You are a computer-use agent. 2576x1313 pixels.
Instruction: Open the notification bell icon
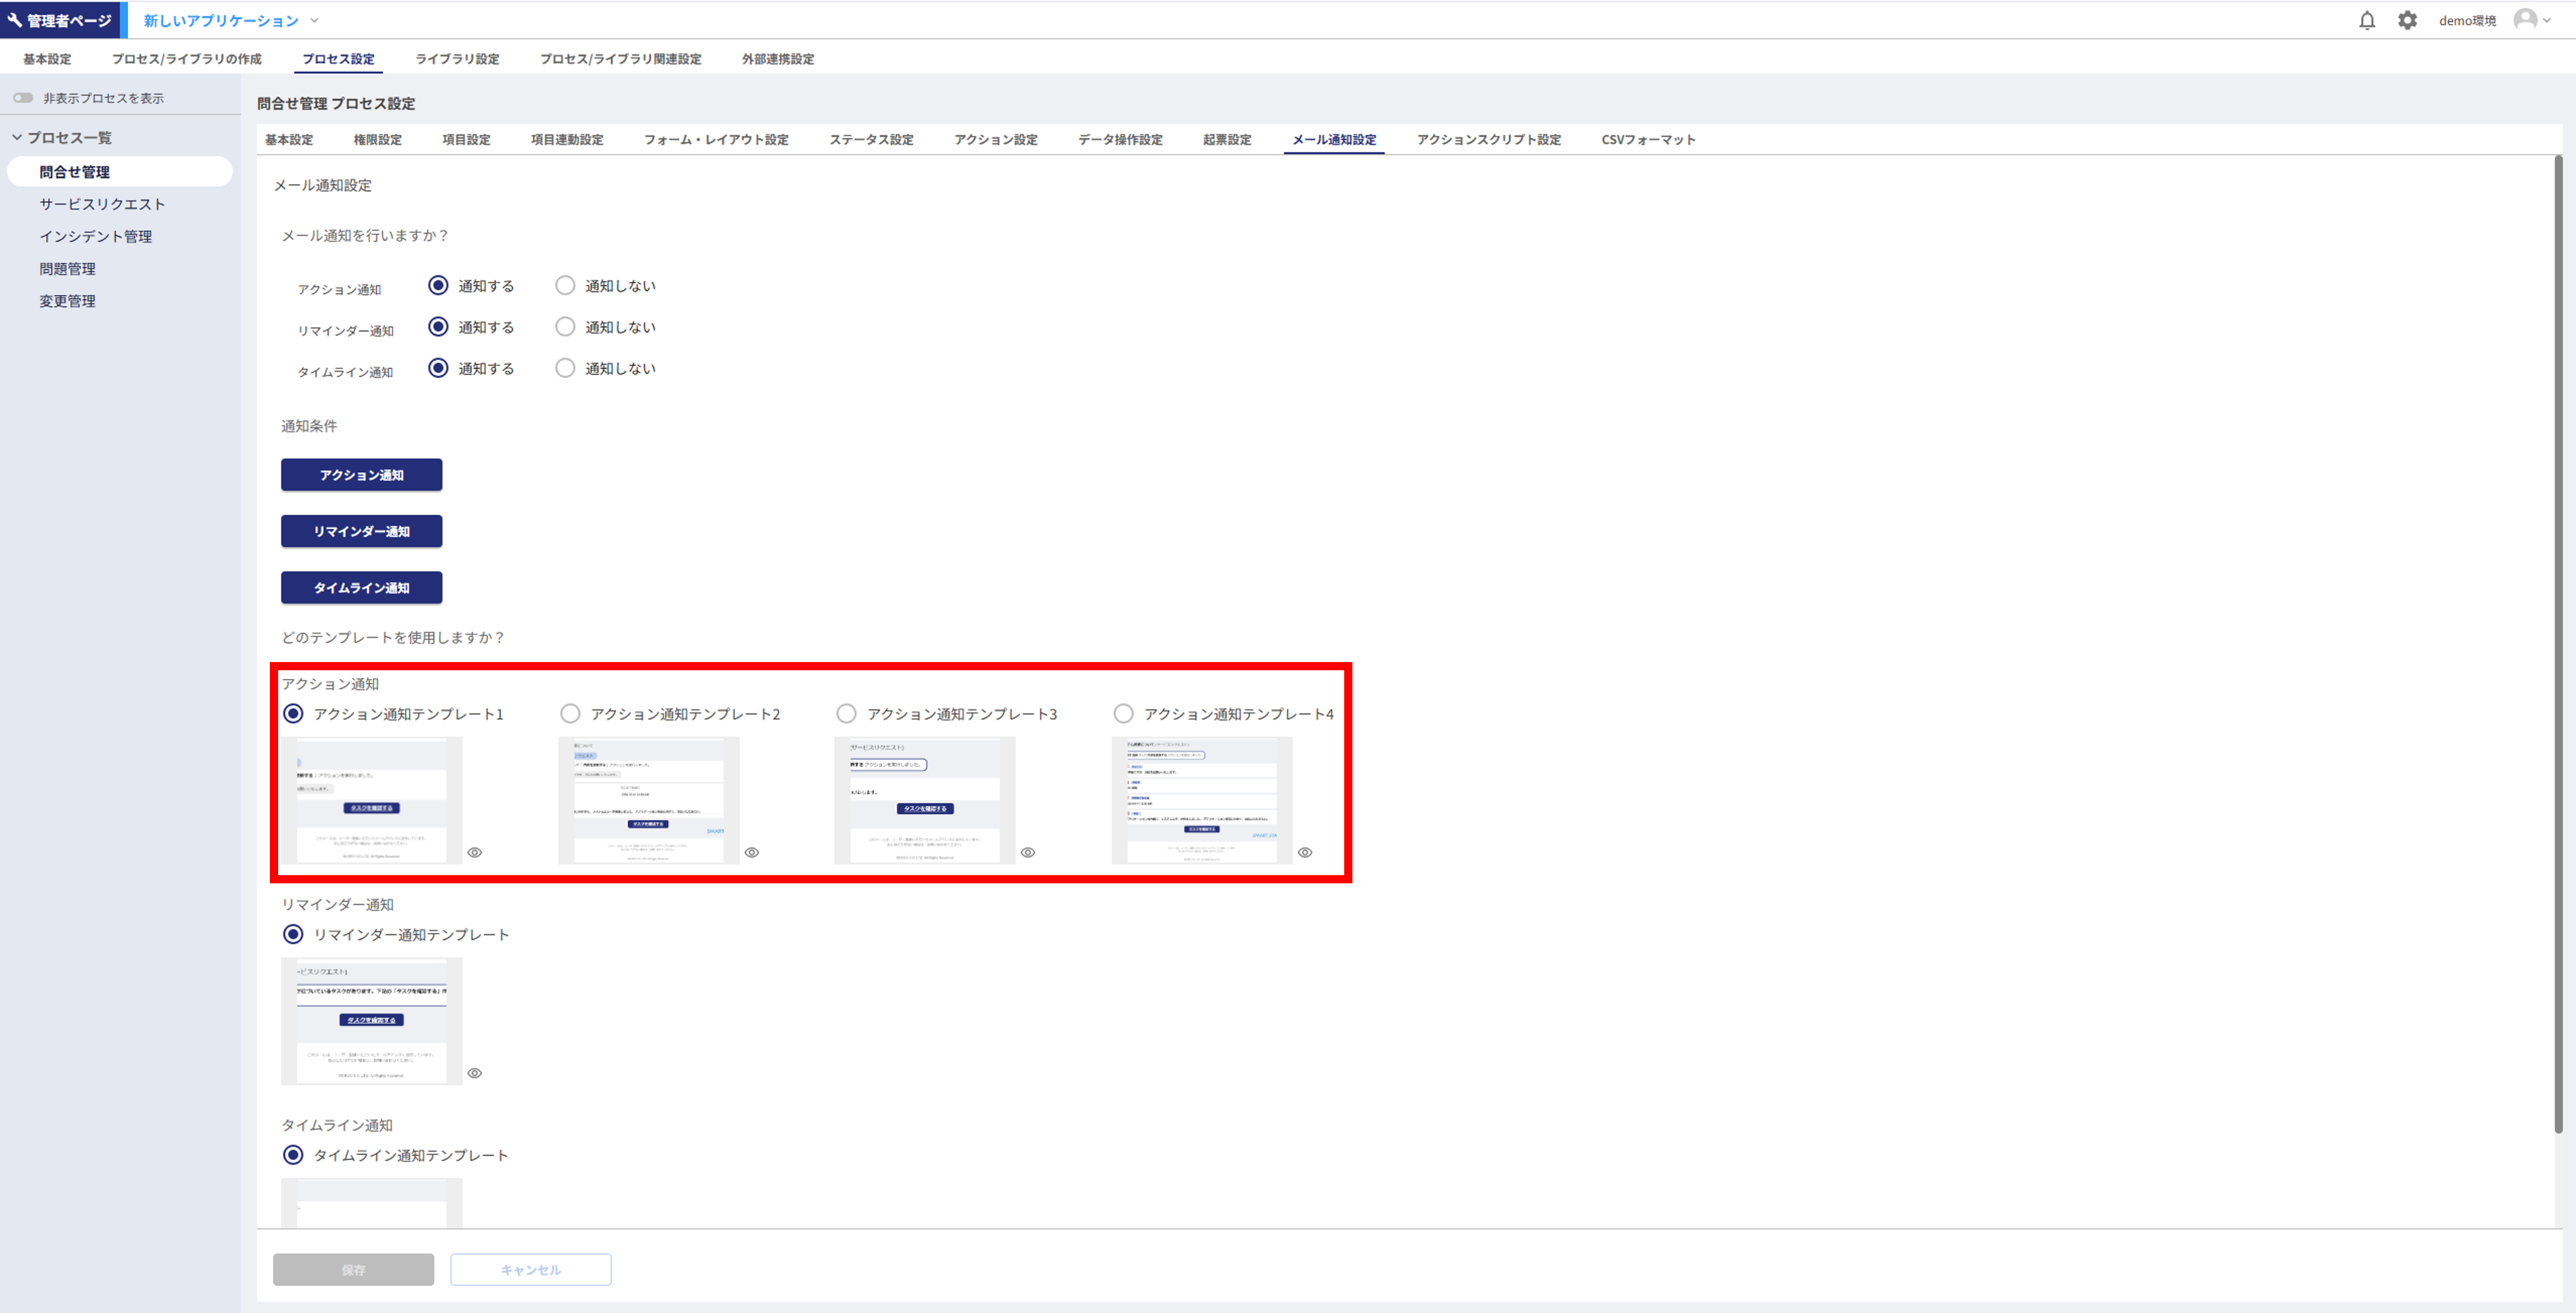click(x=2366, y=20)
